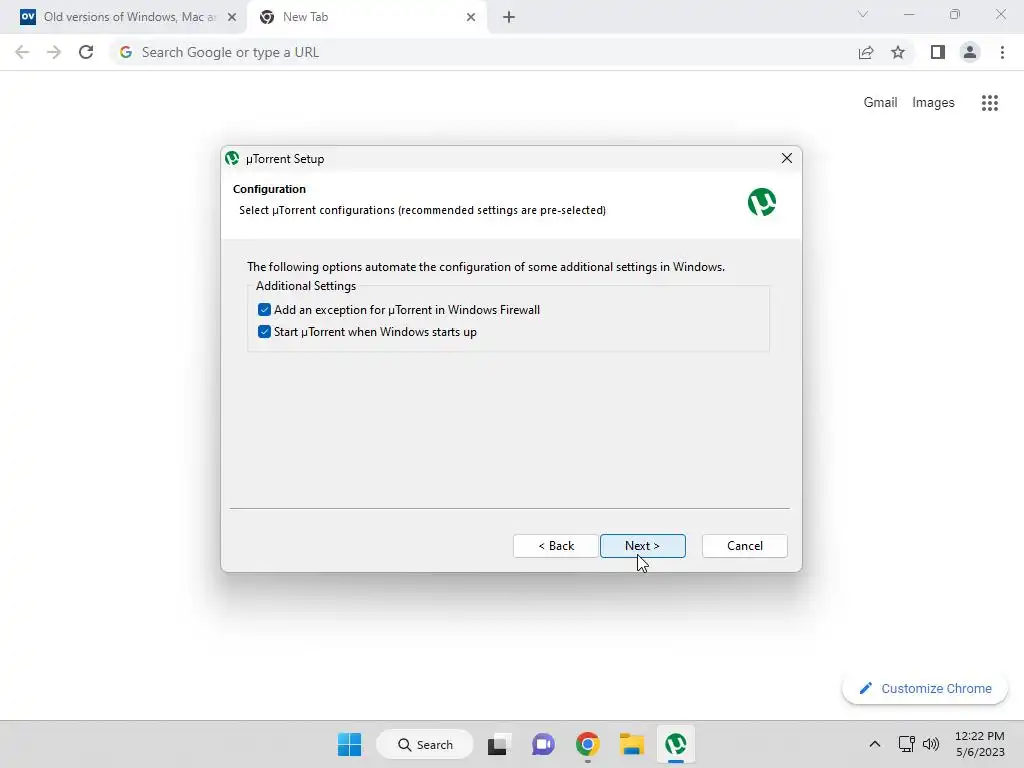Go back in browser history
Image resolution: width=1024 pixels, height=768 pixels.
click(22, 52)
